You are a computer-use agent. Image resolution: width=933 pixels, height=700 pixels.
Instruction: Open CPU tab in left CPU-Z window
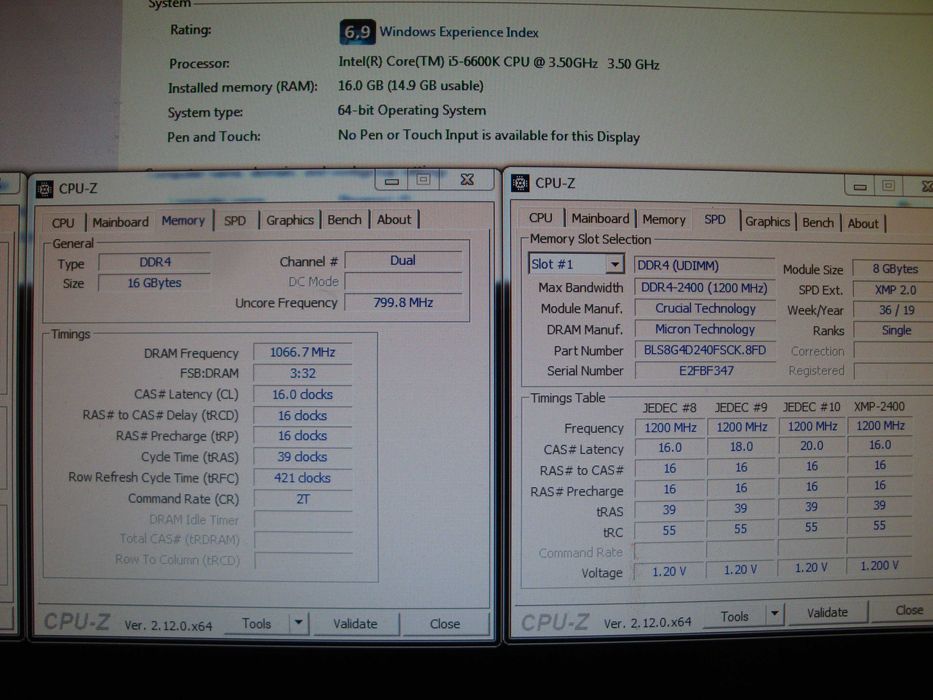point(62,223)
